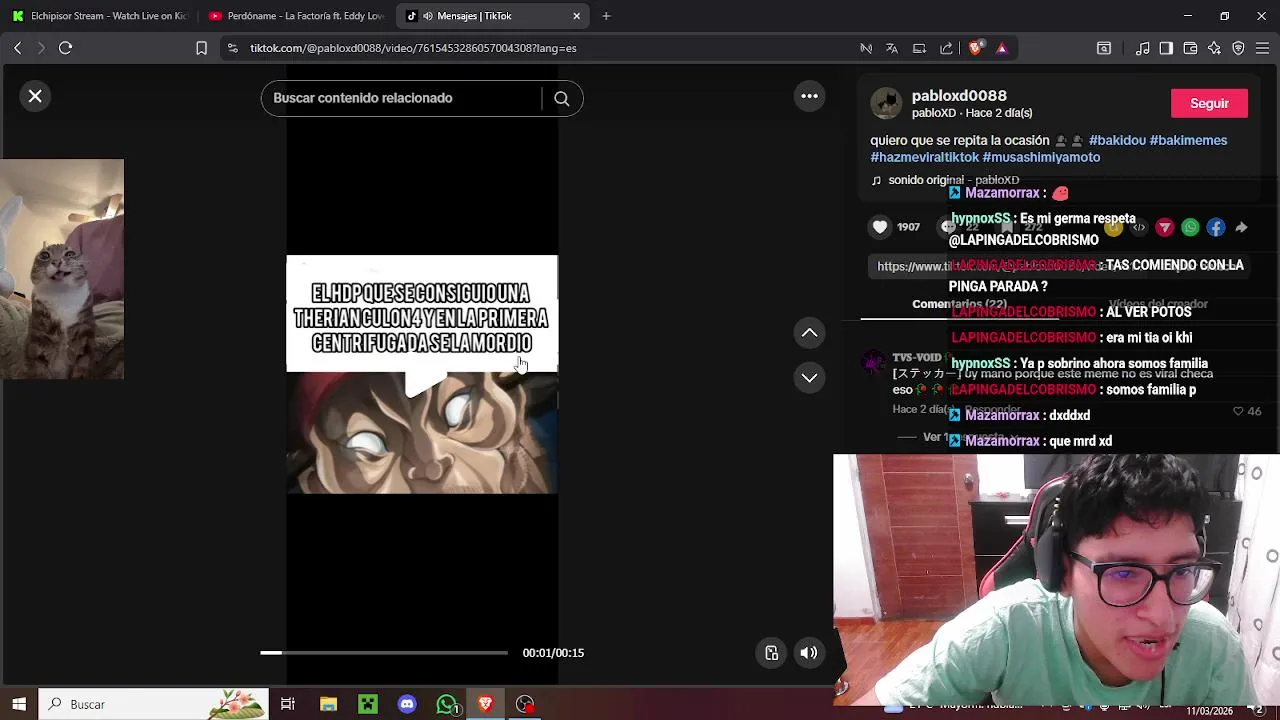The image size is (1280, 720).
Task: Switch to Perdóname La Factoría YouTube tab
Action: (x=296, y=16)
